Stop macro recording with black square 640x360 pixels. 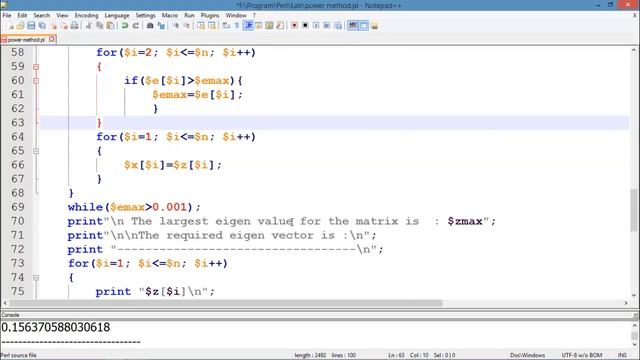[305, 26]
